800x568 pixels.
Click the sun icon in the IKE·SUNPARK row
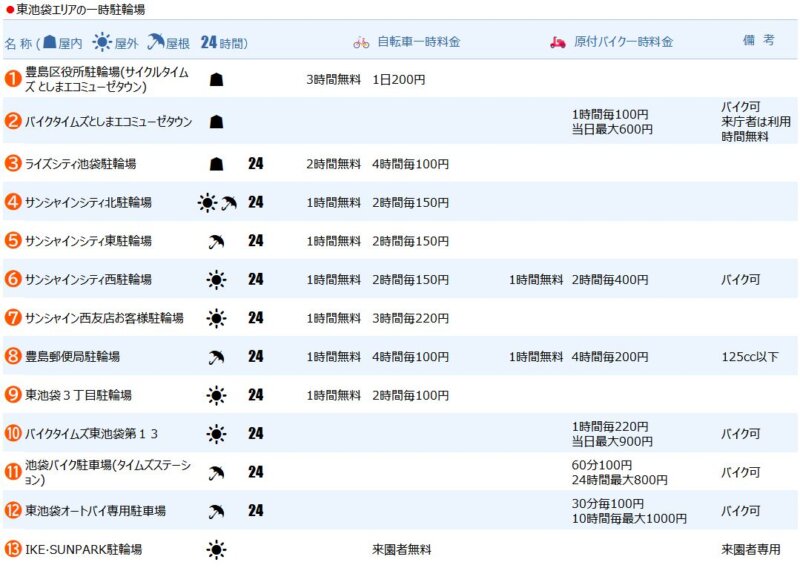click(216, 549)
